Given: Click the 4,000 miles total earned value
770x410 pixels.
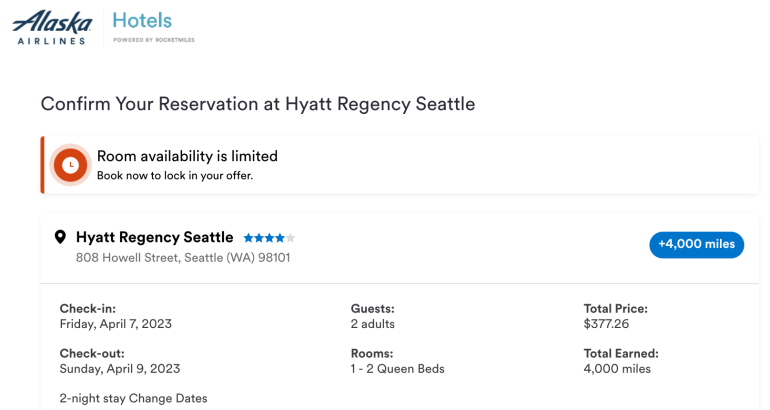Looking at the screenshot, I should (x=617, y=368).
